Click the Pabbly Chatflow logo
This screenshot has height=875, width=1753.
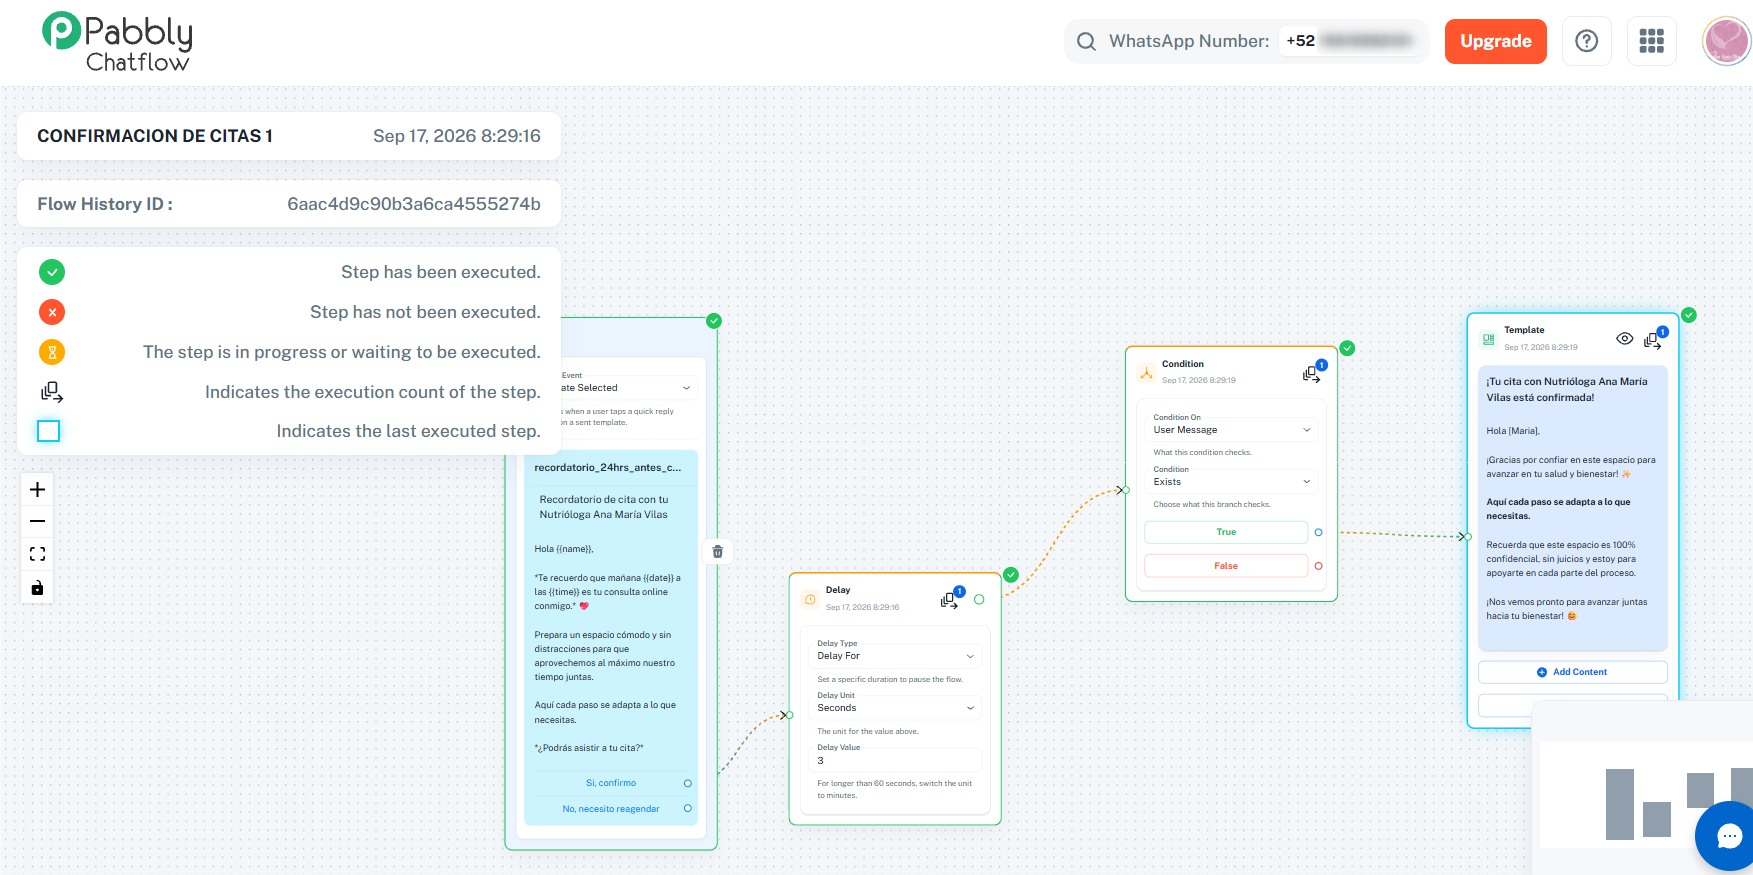click(x=117, y=42)
